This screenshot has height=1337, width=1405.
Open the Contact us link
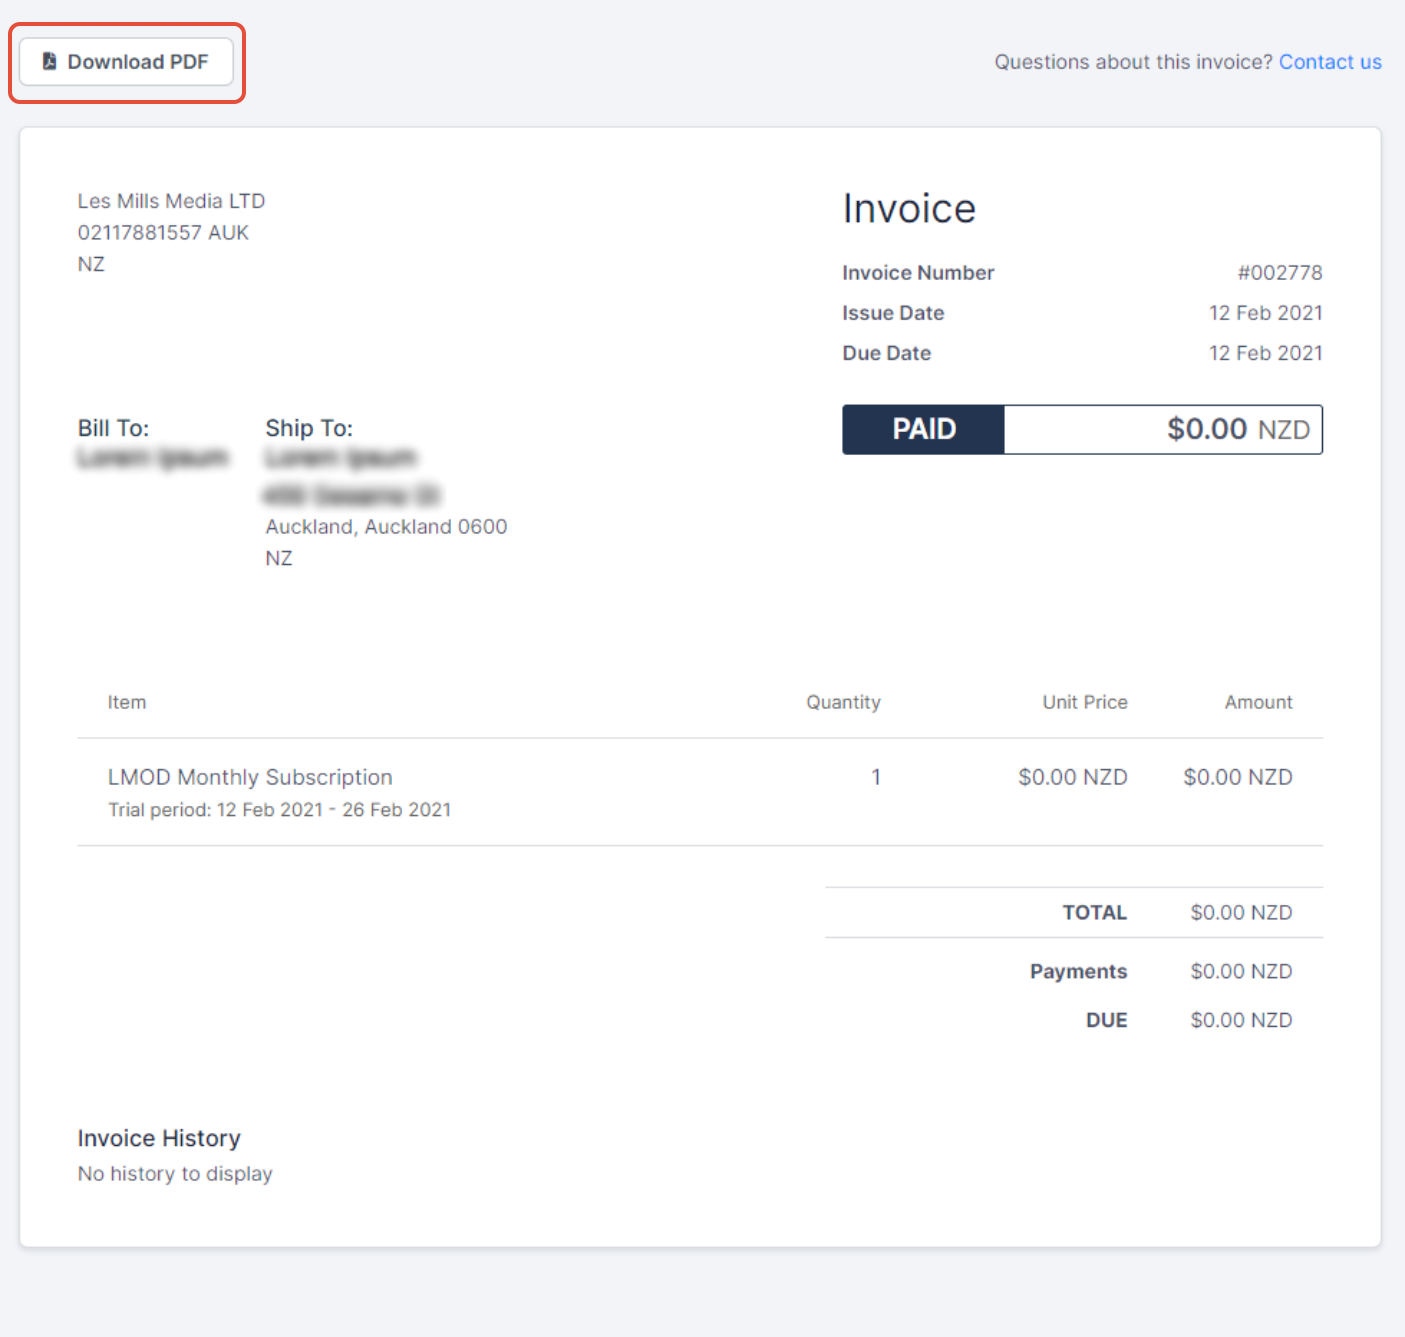tap(1330, 61)
